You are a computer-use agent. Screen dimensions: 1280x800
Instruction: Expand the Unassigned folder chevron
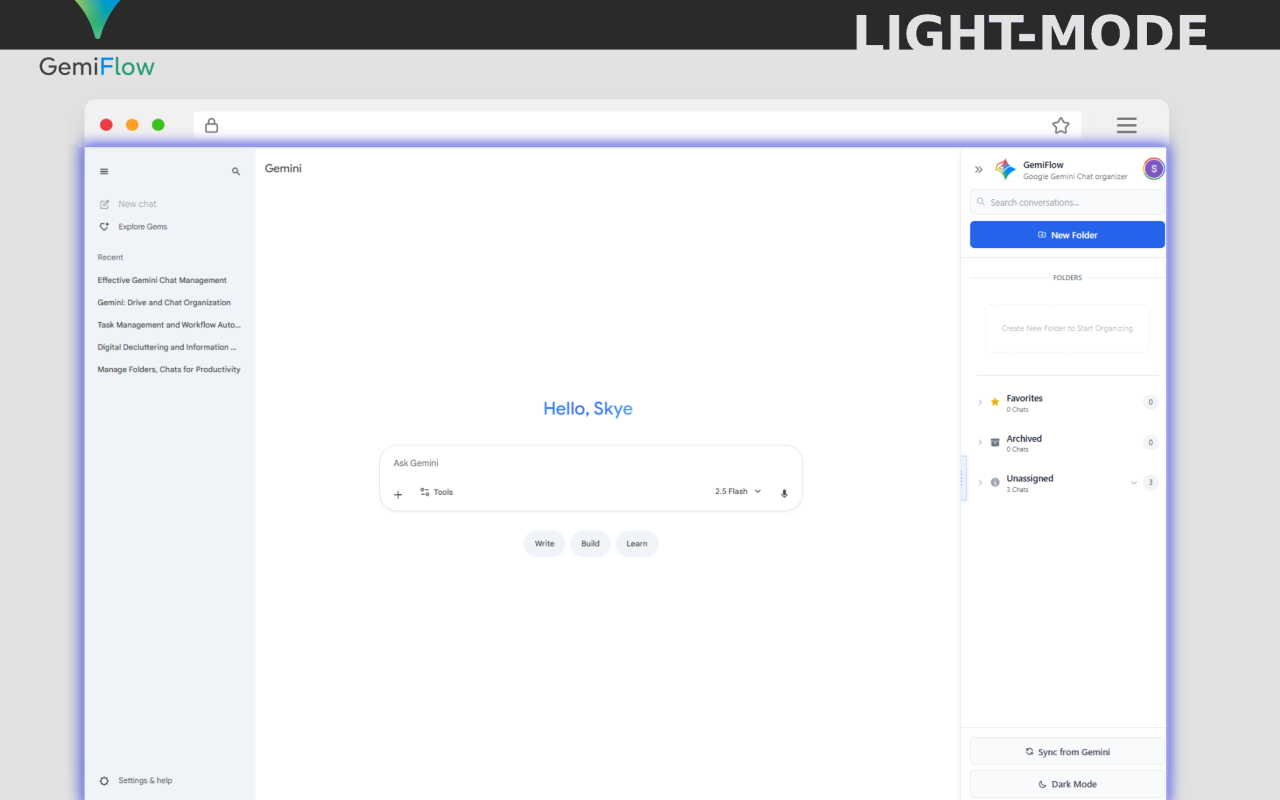point(980,482)
